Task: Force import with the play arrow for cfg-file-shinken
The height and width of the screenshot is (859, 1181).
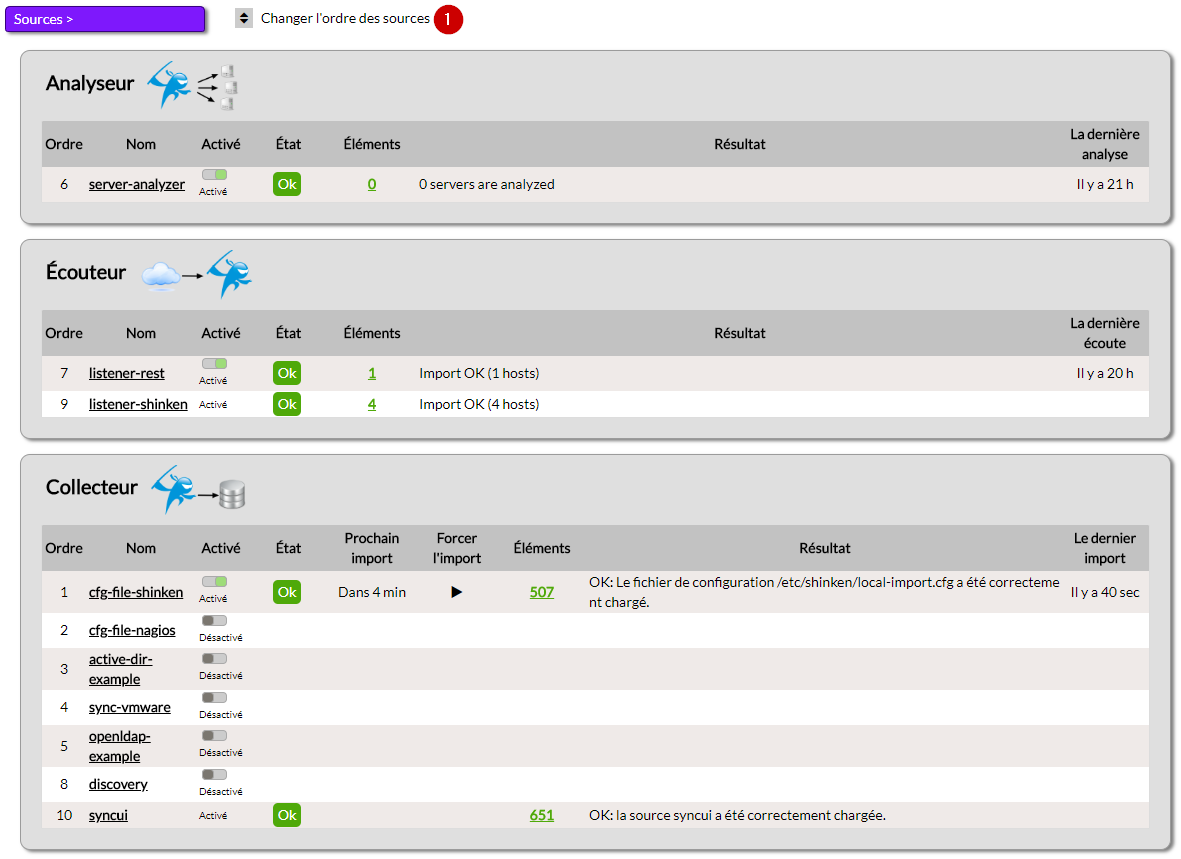Action: [457, 592]
